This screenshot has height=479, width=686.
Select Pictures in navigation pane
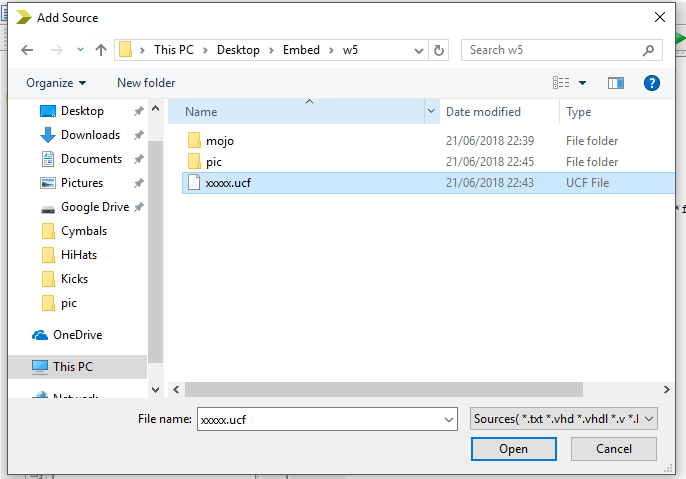point(82,183)
